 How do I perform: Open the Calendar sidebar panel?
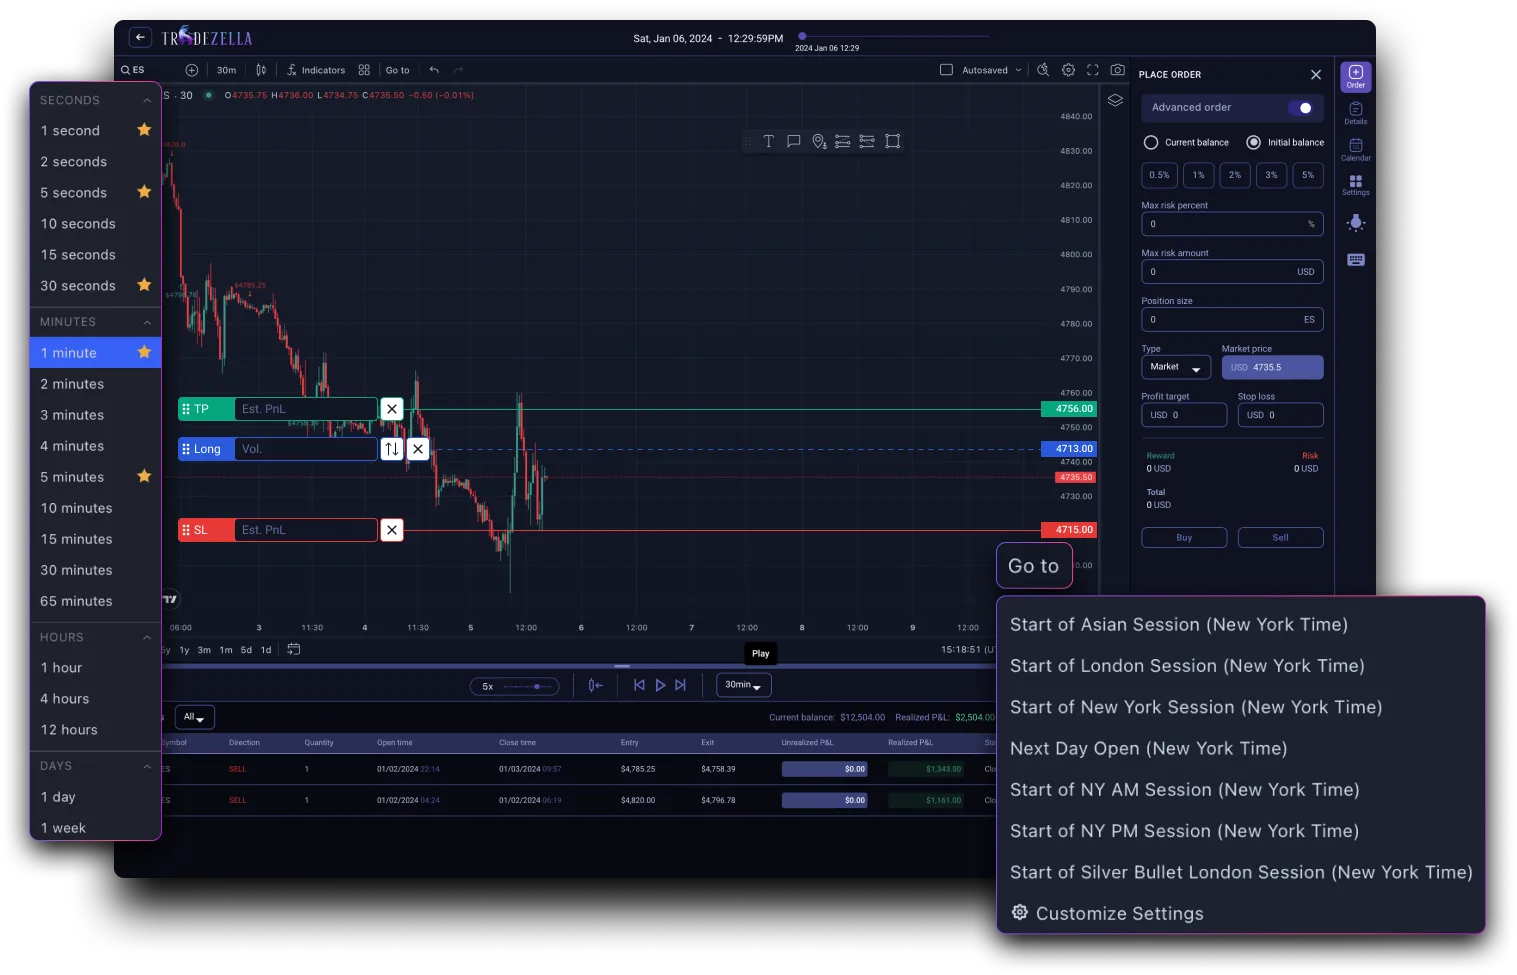(1356, 150)
